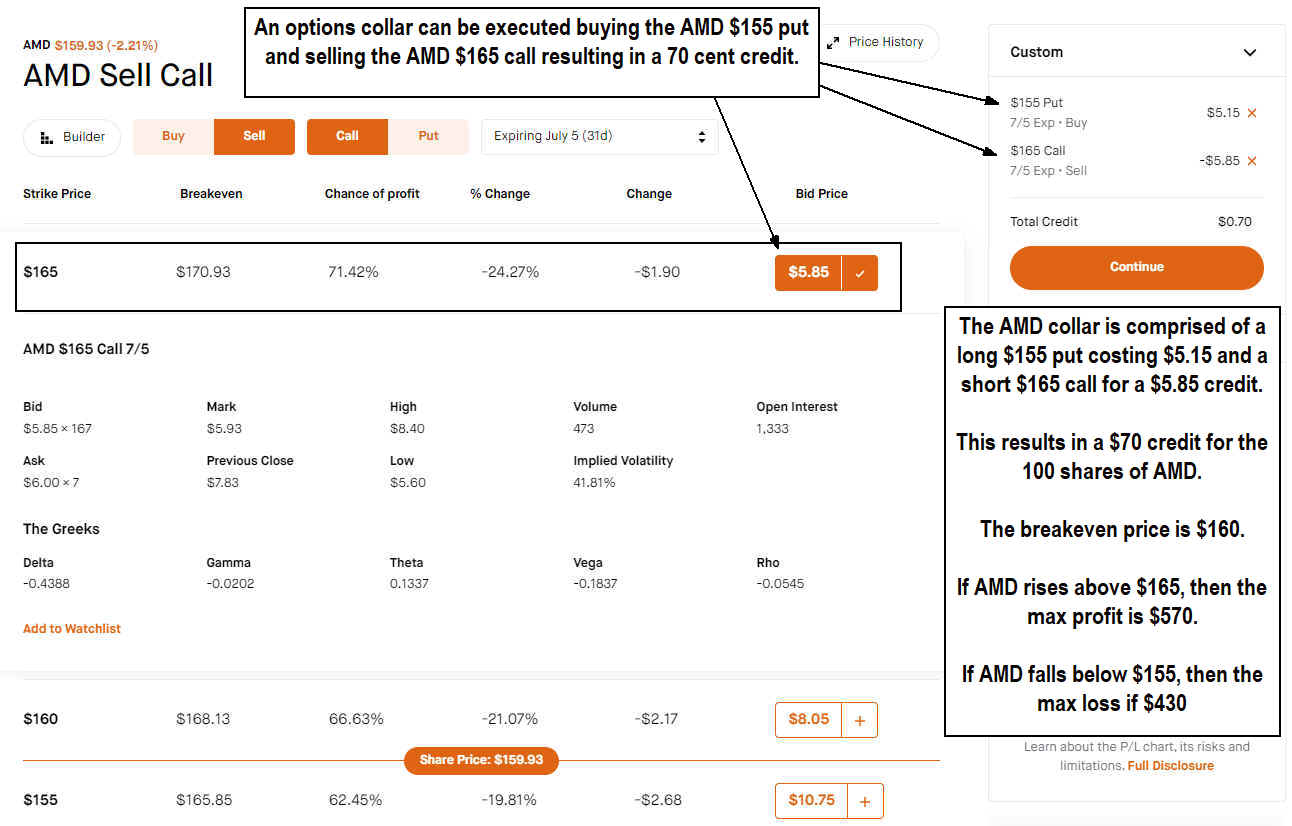The image size is (1292, 826).
Task: Add the $160 strike with plus icon
Action: [x=860, y=720]
